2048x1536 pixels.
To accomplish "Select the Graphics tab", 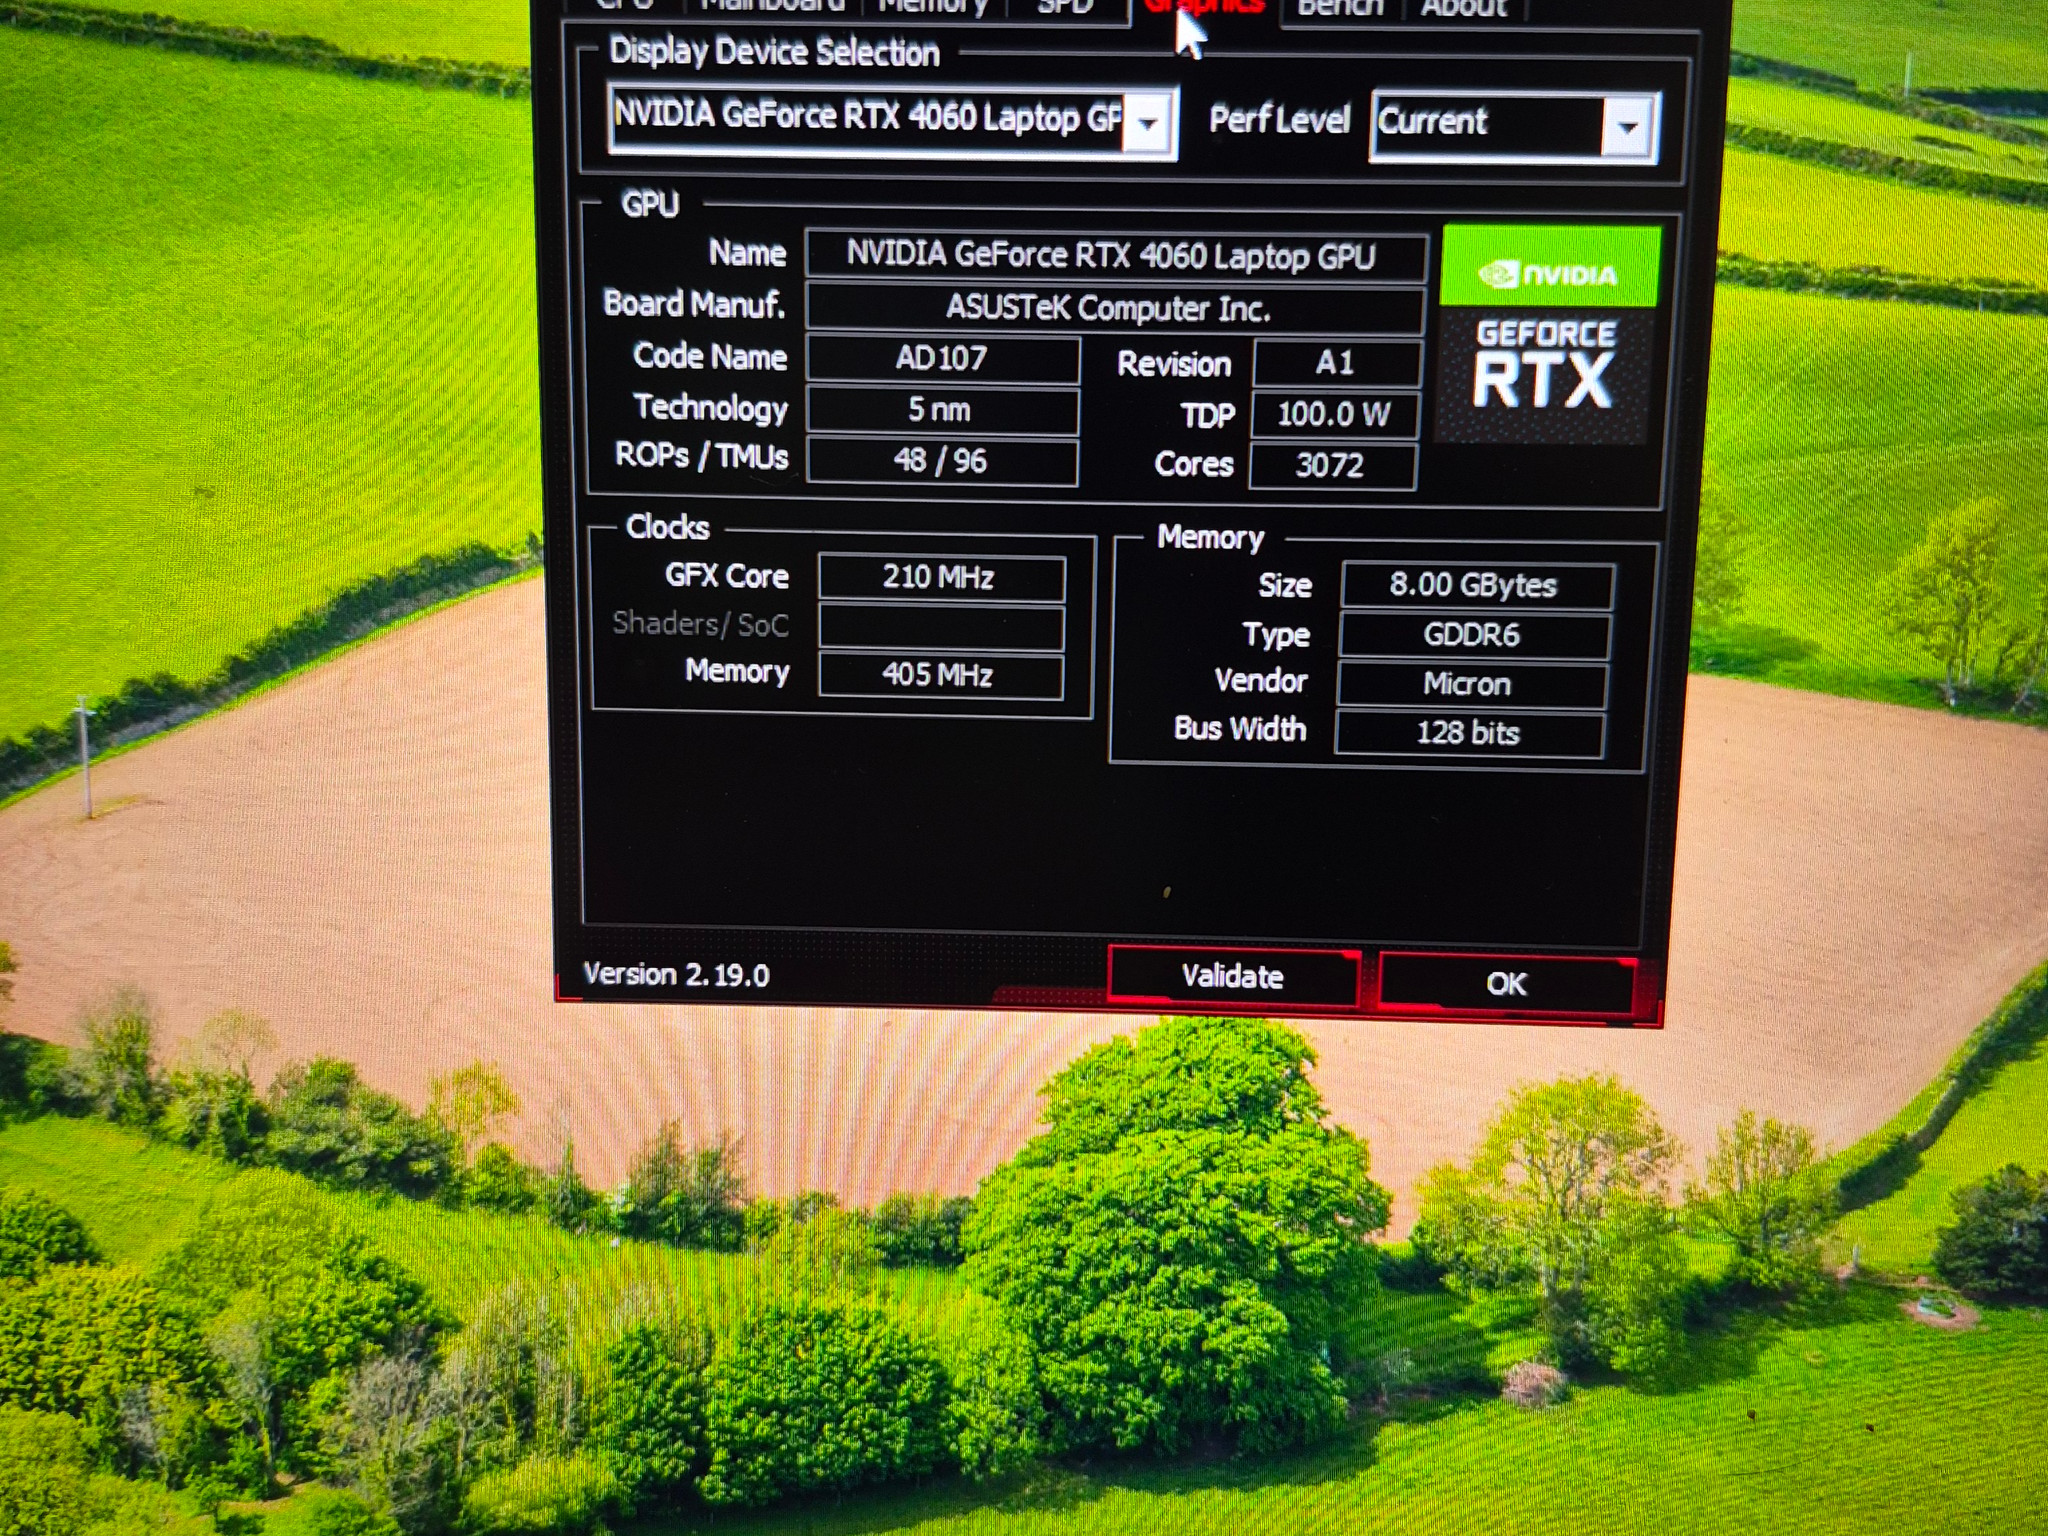I will (x=1204, y=8).
